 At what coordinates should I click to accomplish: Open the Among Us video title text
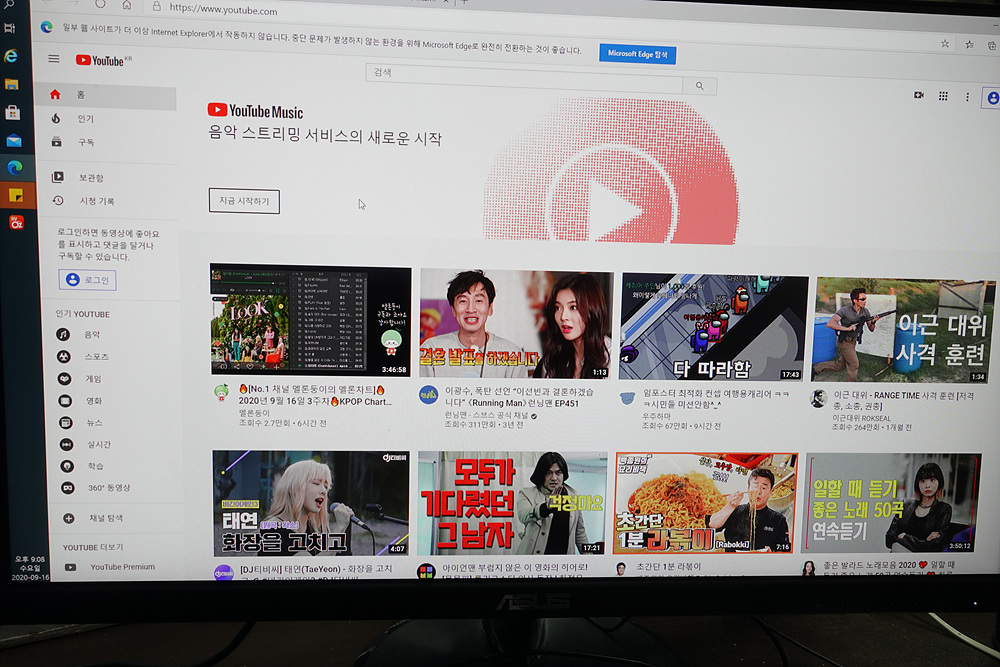(x=714, y=399)
